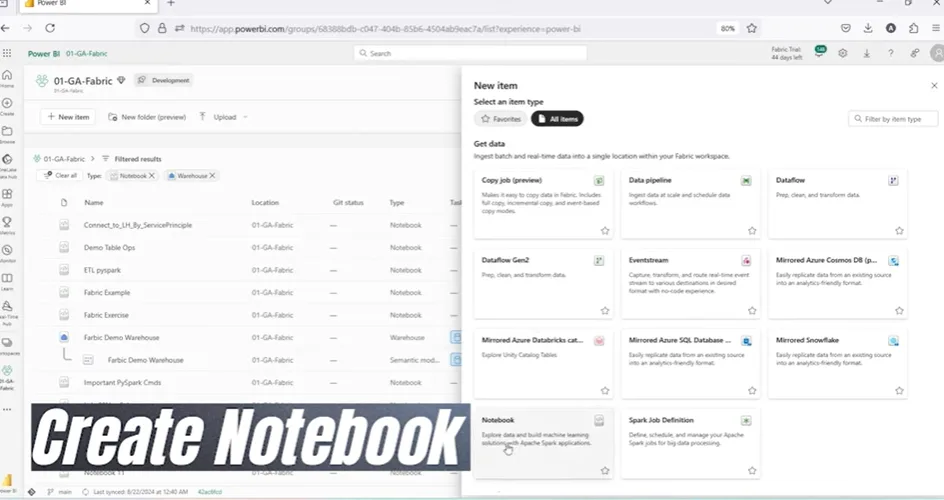Open the notifications icon in header

[819, 52]
